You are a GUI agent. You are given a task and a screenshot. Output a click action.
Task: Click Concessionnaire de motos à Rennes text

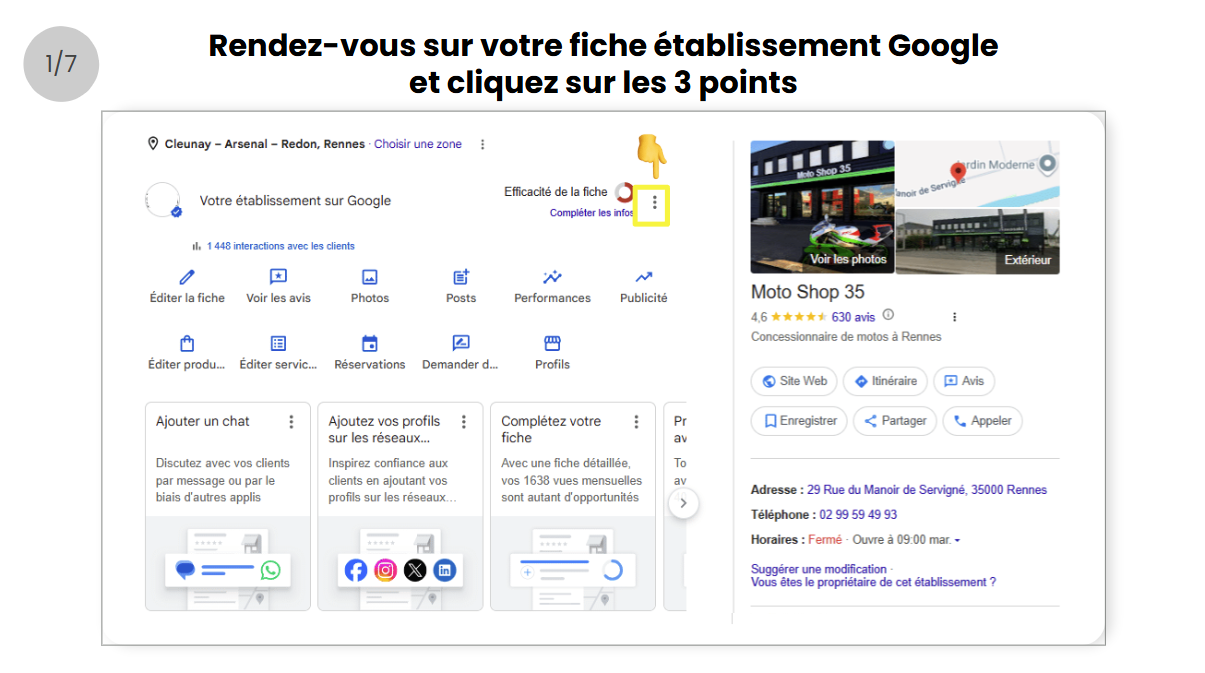[846, 337]
